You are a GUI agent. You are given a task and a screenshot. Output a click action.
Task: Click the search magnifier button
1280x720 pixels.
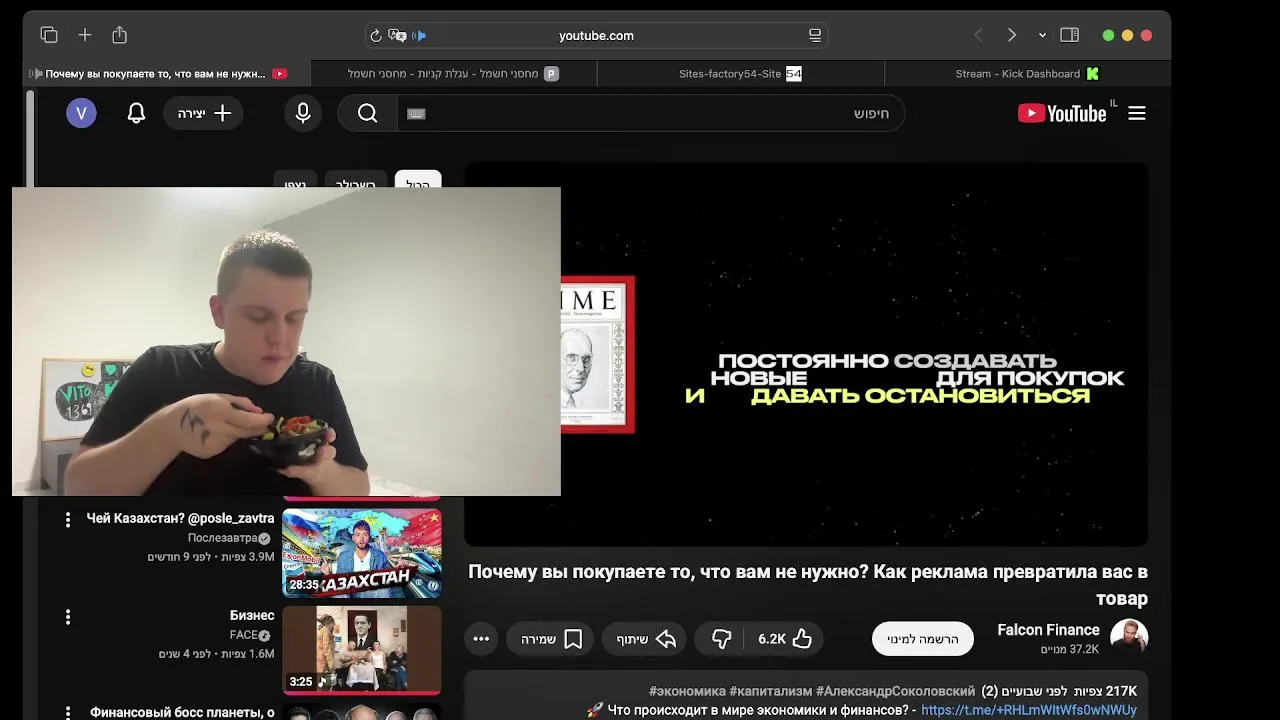[367, 113]
